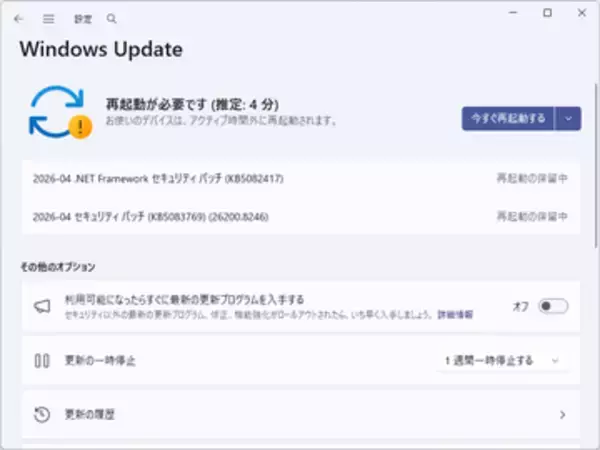Click 今すぐ再起動する button
The height and width of the screenshot is (450, 600).
click(x=508, y=119)
